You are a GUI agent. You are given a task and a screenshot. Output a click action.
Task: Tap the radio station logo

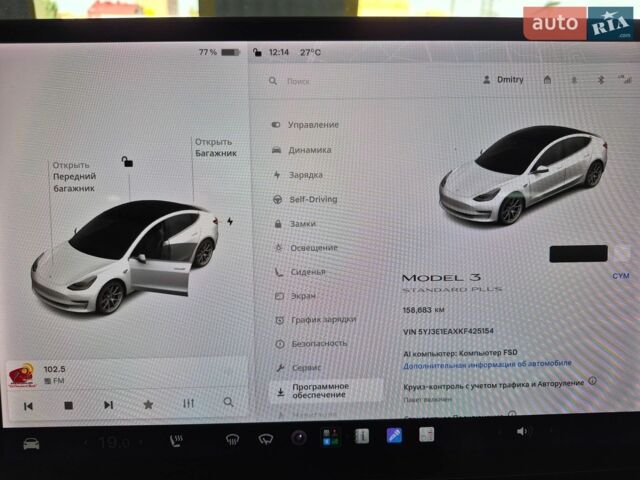point(21,375)
